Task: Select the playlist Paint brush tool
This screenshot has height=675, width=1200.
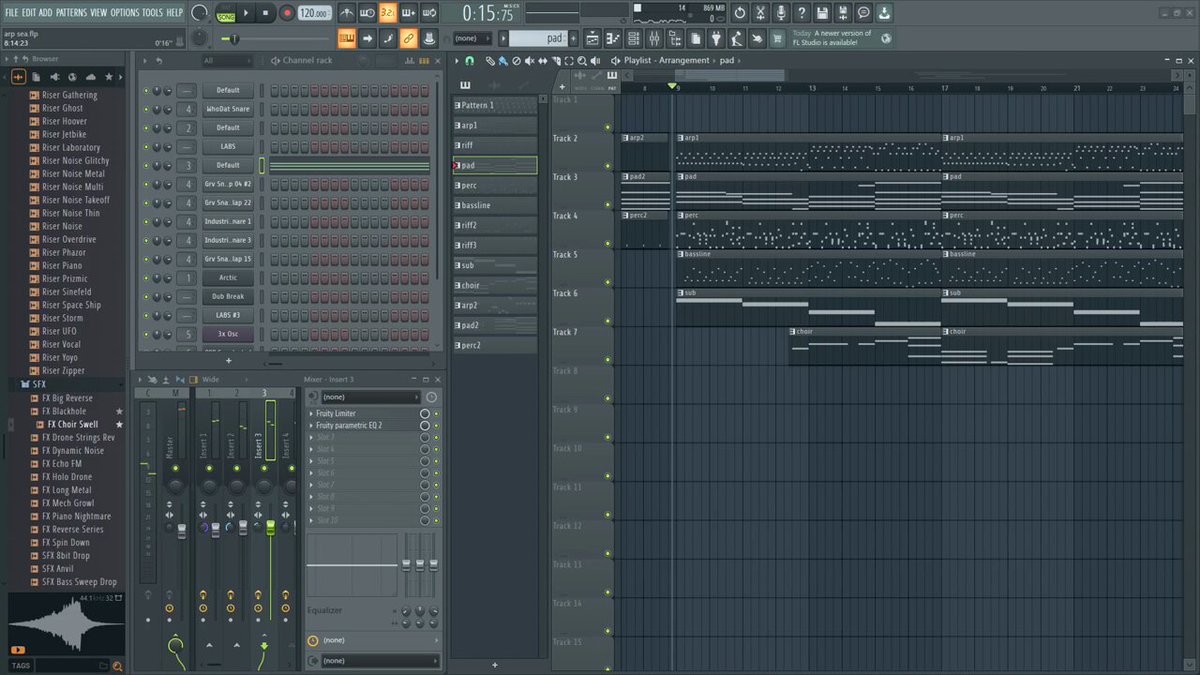Action: [503, 61]
